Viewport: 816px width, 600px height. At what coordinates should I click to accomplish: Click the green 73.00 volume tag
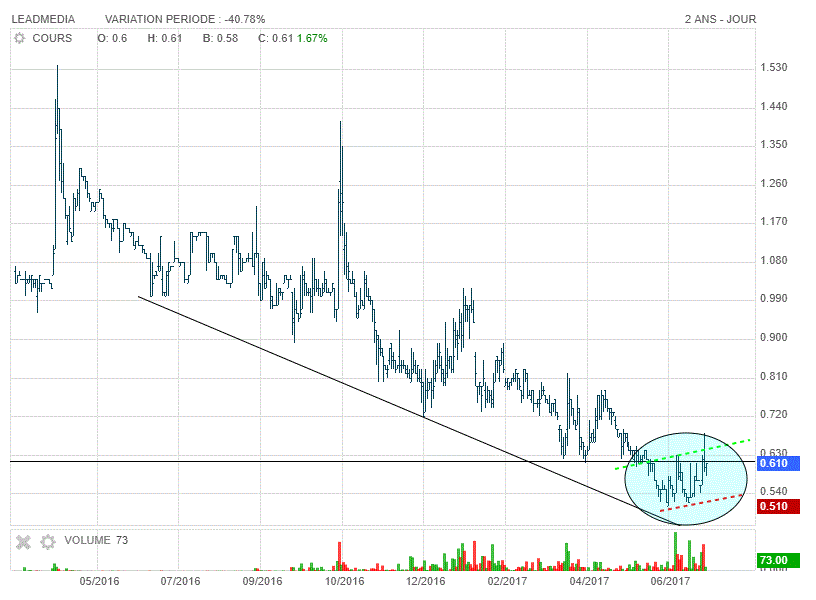point(778,560)
